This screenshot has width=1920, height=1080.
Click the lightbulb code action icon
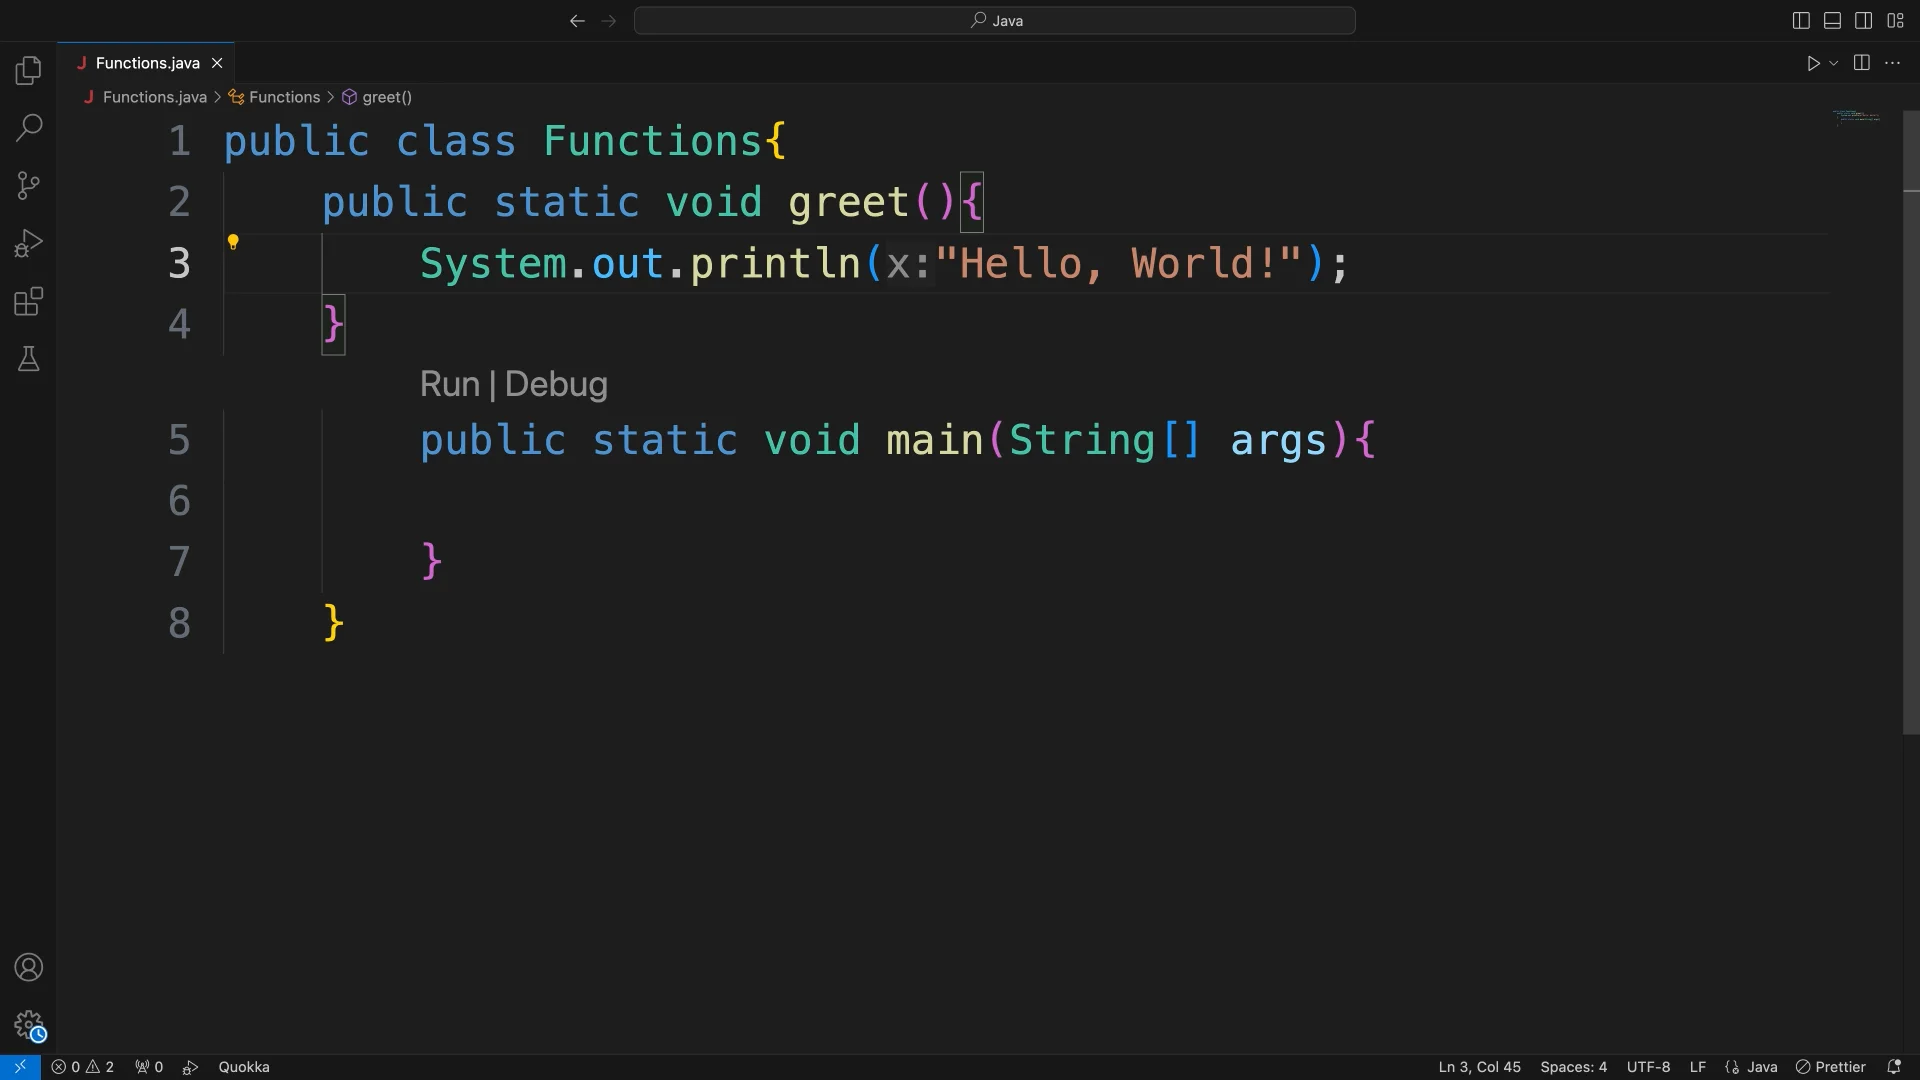click(x=233, y=242)
